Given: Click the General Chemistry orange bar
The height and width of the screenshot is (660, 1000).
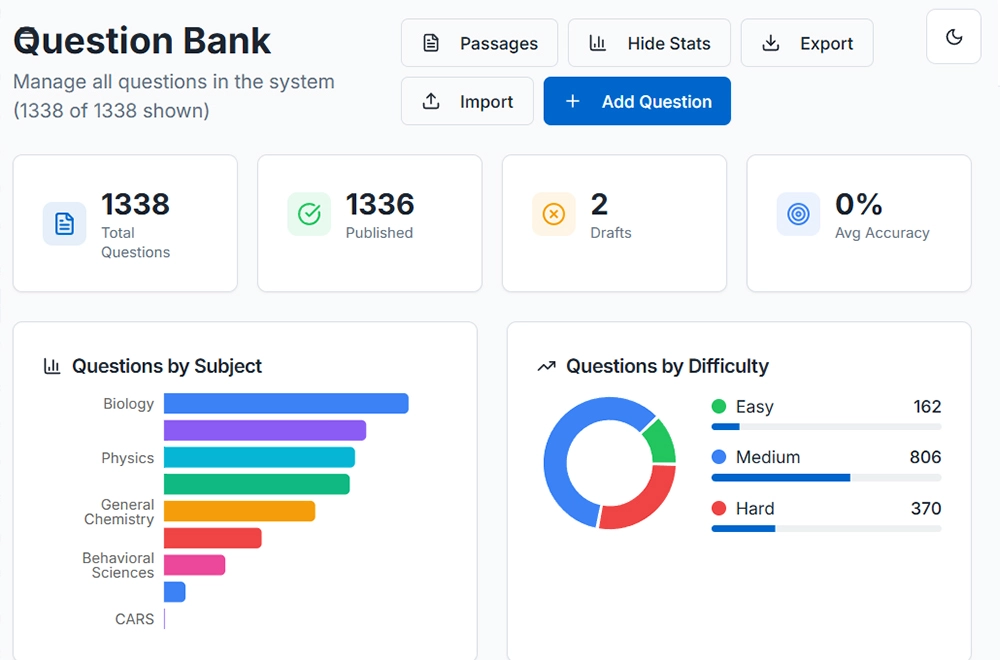Looking at the screenshot, I should [x=240, y=511].
